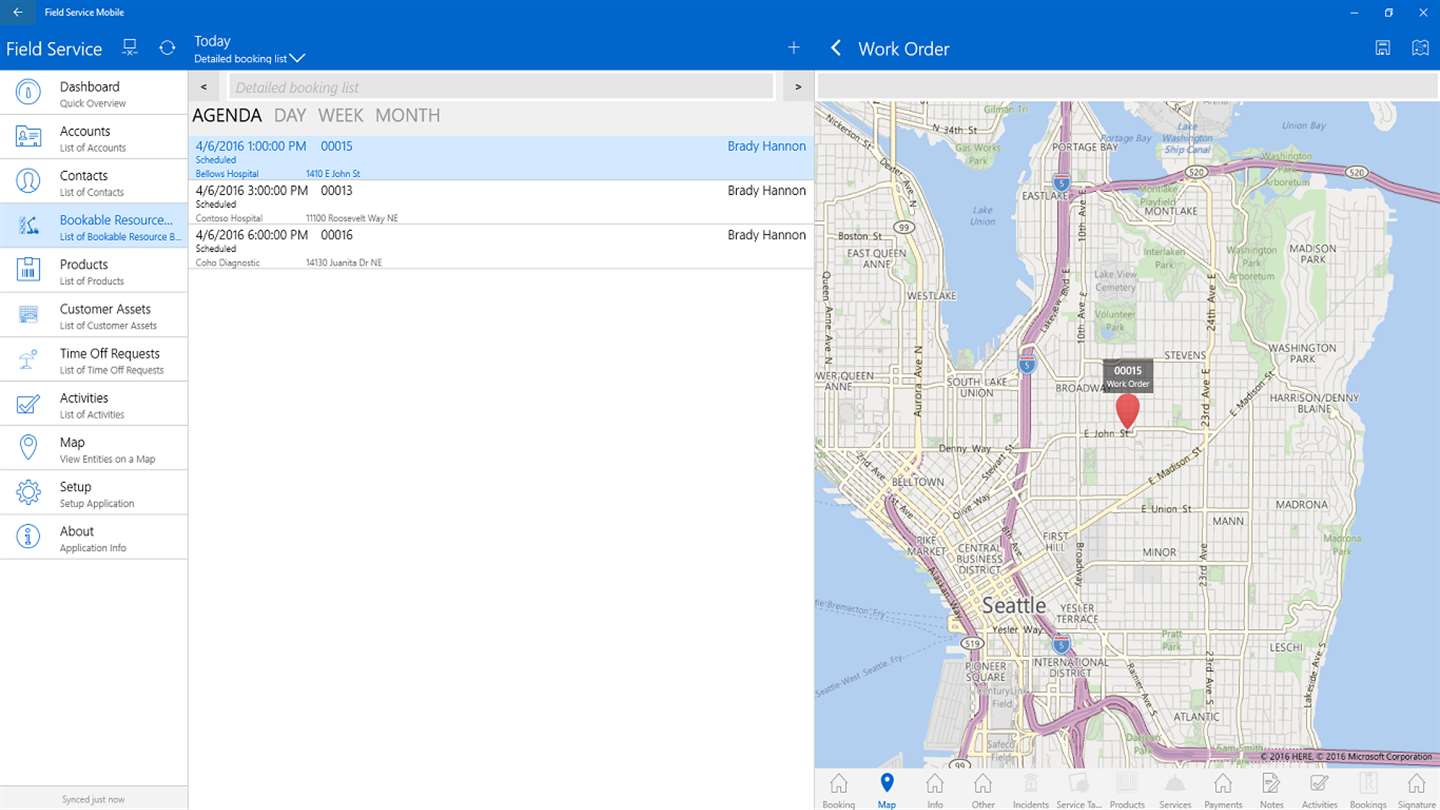This screenshot has width=1440, height=810.
Task: Open the Services tab in the work order
Action: pyautogui.click(x=1175, y=790)
